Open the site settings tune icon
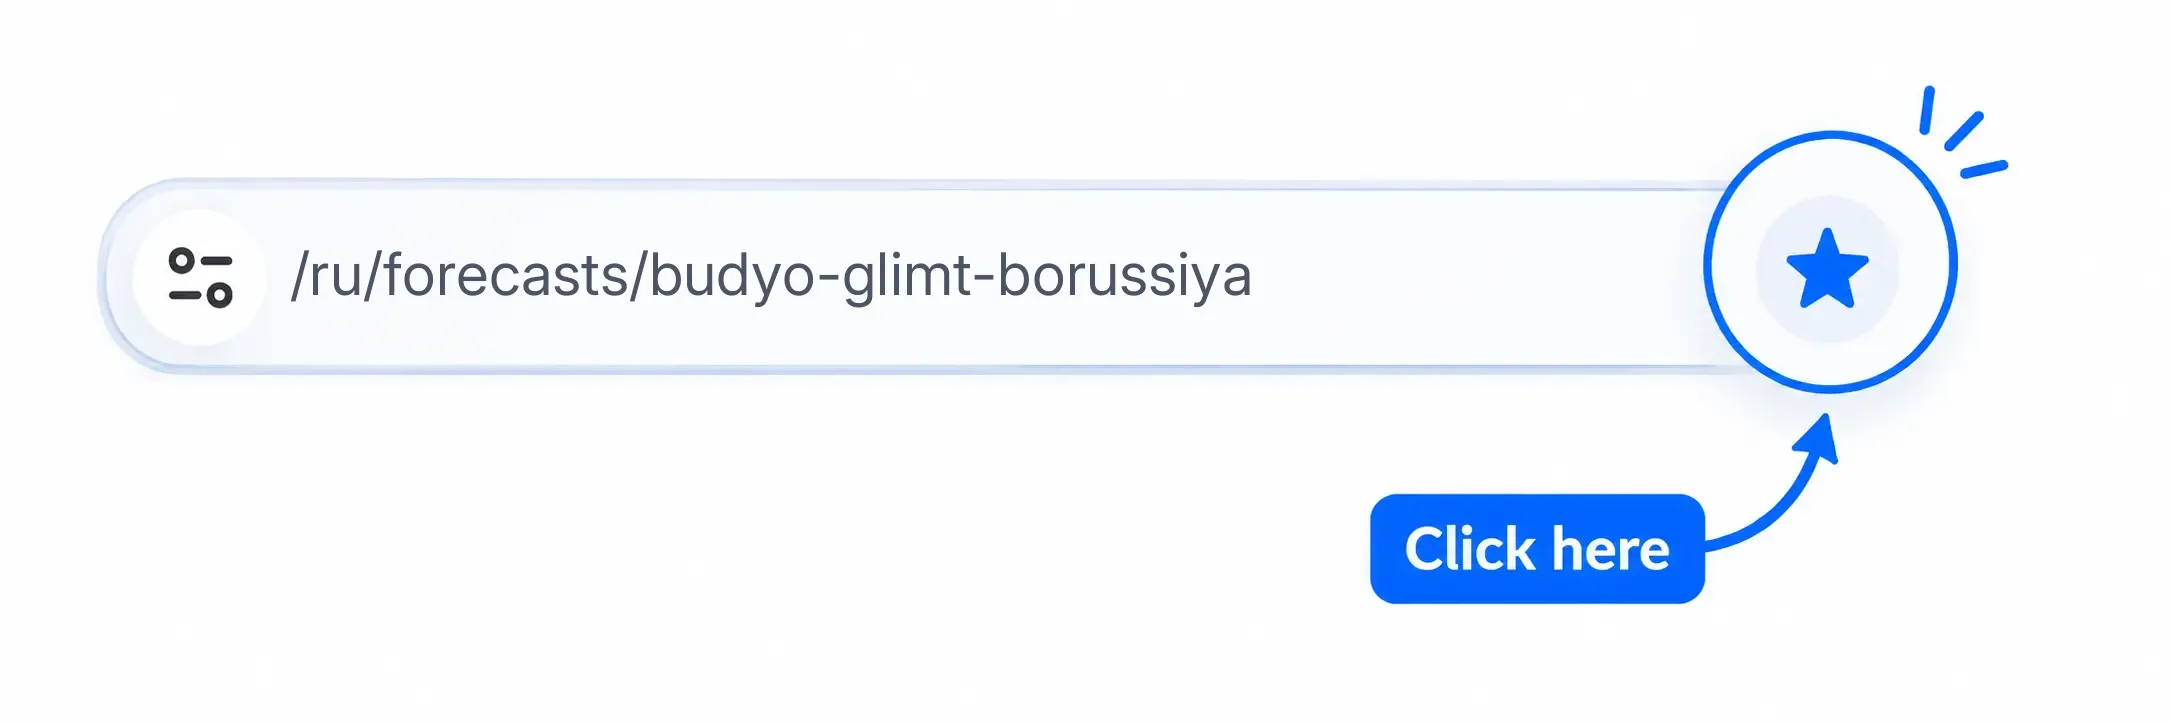The height and width of the screenshot is (724, 2172). (200, 277)
